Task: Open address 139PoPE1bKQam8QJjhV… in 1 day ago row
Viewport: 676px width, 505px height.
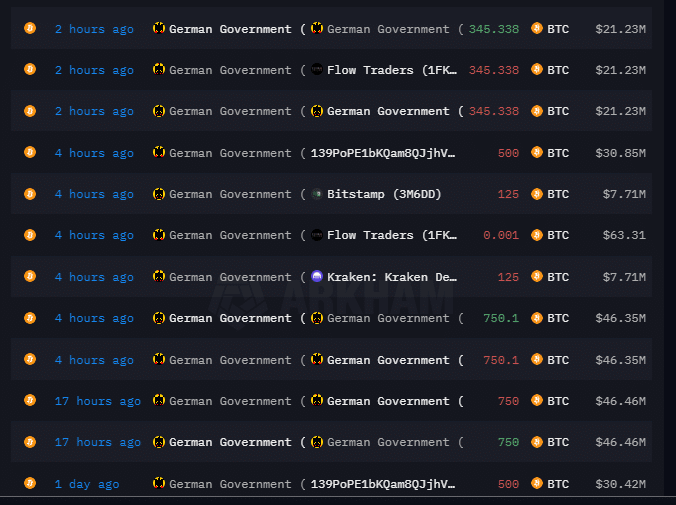Action: [383, 484]
